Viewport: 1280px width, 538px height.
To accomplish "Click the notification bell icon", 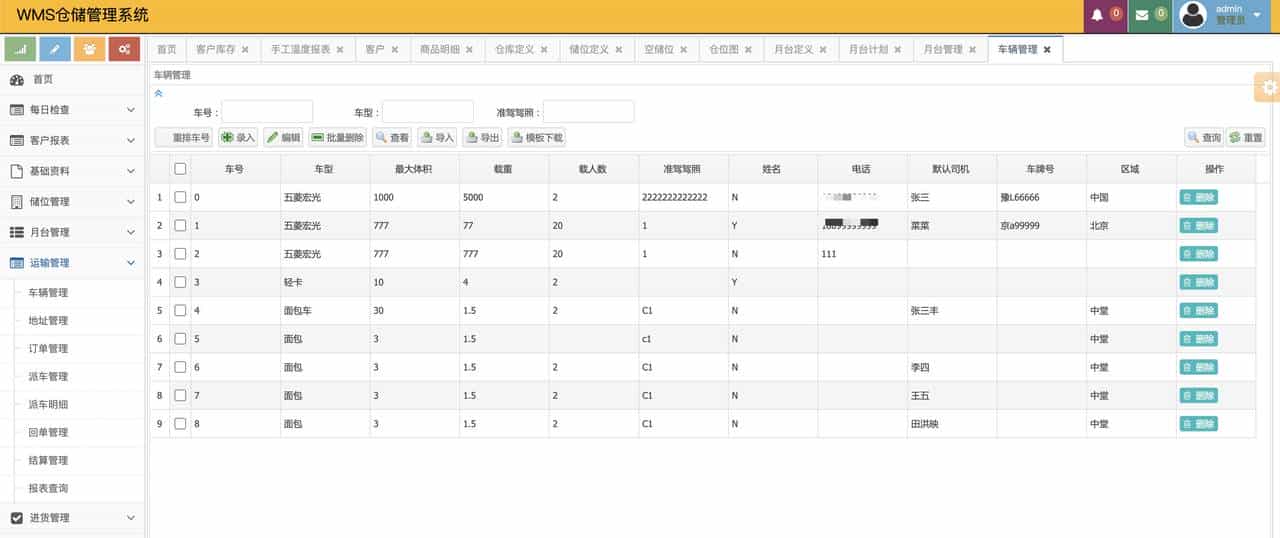I will pyautogui.click(x=1097, y=15).
